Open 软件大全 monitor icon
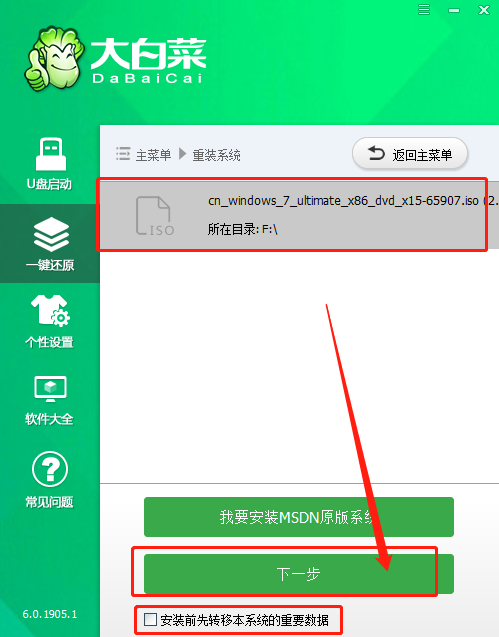The width and height of the screenshot is (499, 637). pos(50,389)
